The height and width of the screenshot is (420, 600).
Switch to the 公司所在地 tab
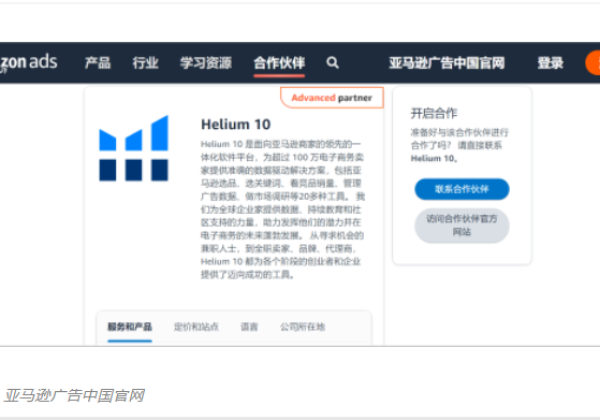303,327
